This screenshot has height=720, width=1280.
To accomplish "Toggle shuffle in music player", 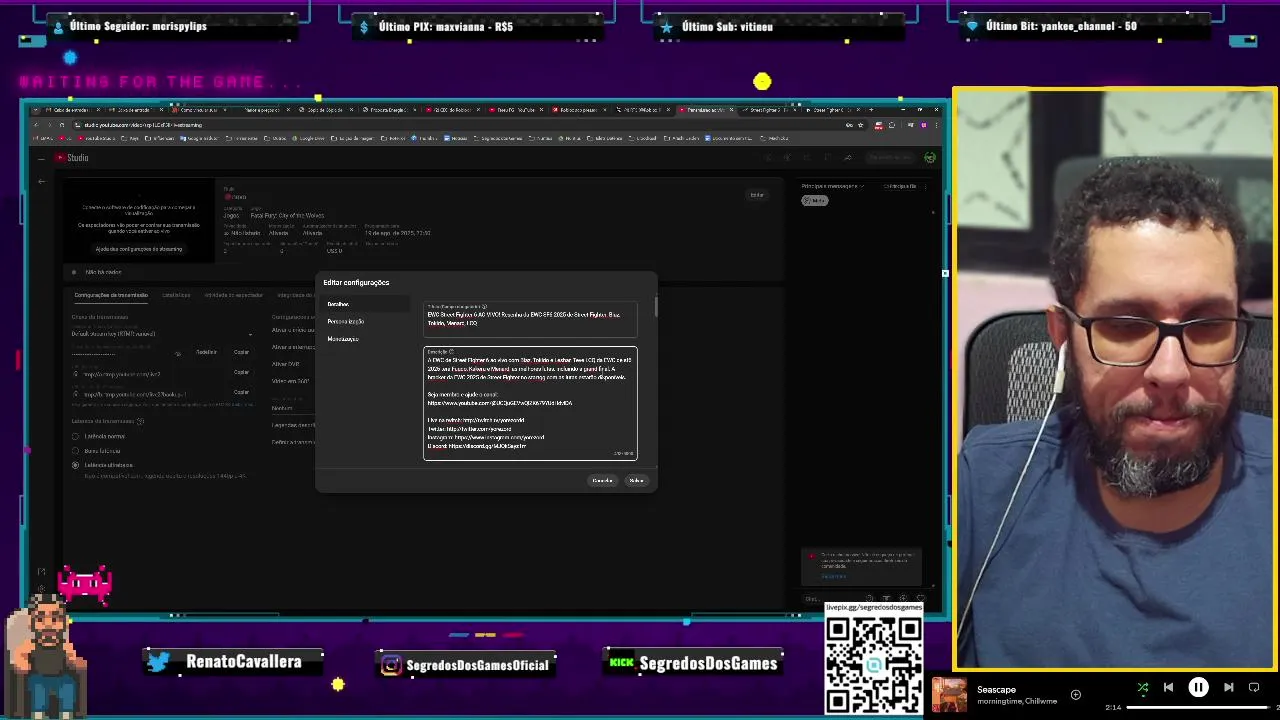I will point(1143,687).
